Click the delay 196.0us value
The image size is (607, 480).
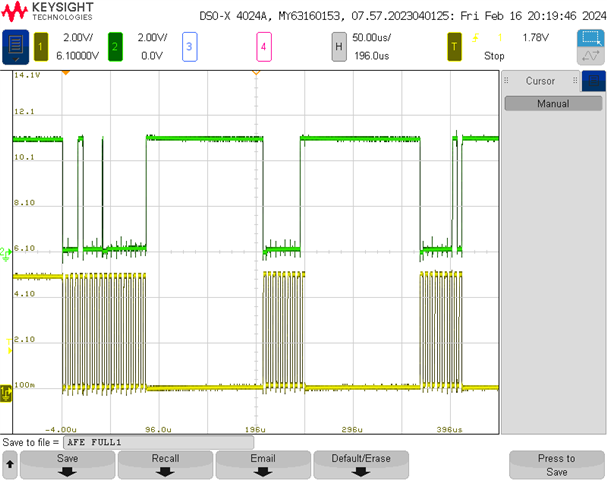[x=371, y=56]
